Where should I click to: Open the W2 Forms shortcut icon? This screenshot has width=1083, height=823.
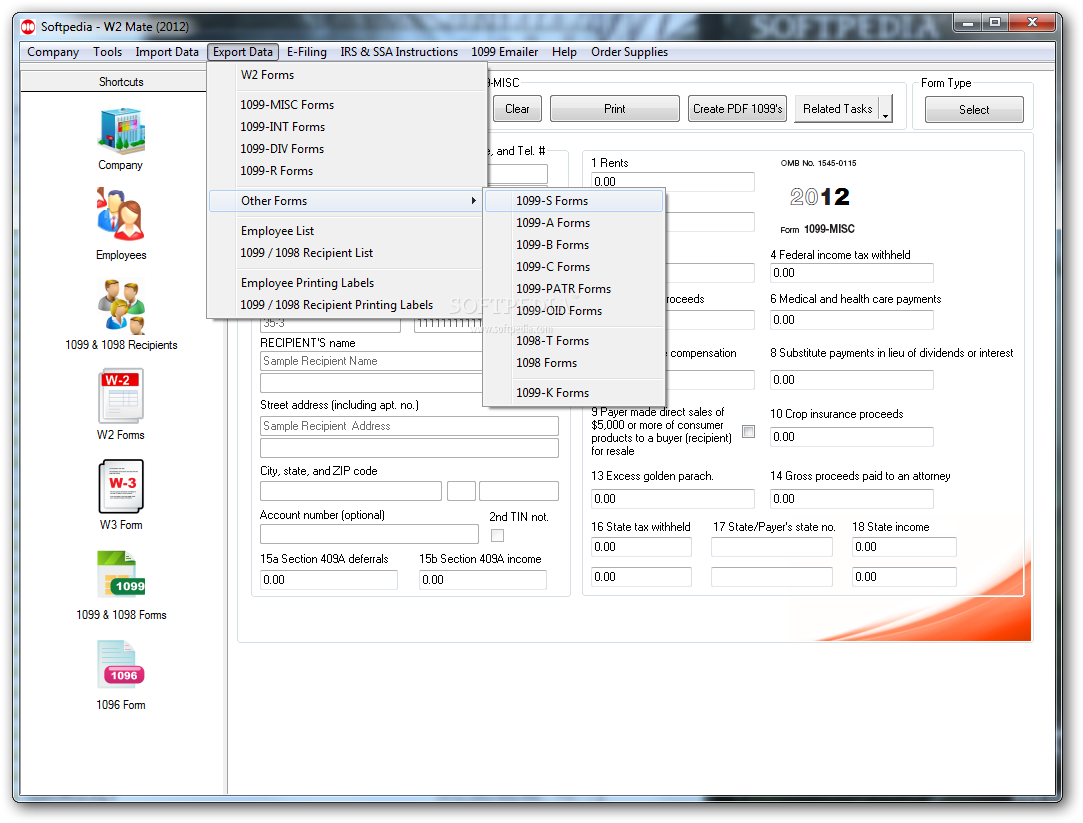pyautogui.click(x=121, y=396)
